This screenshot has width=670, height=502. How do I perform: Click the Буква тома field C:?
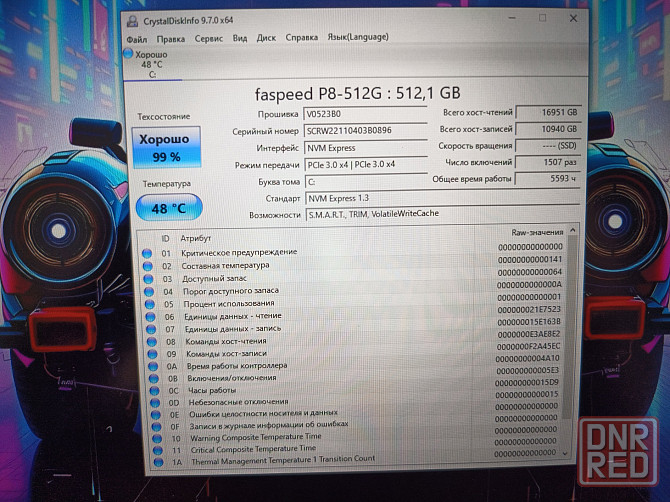(366, 182)
